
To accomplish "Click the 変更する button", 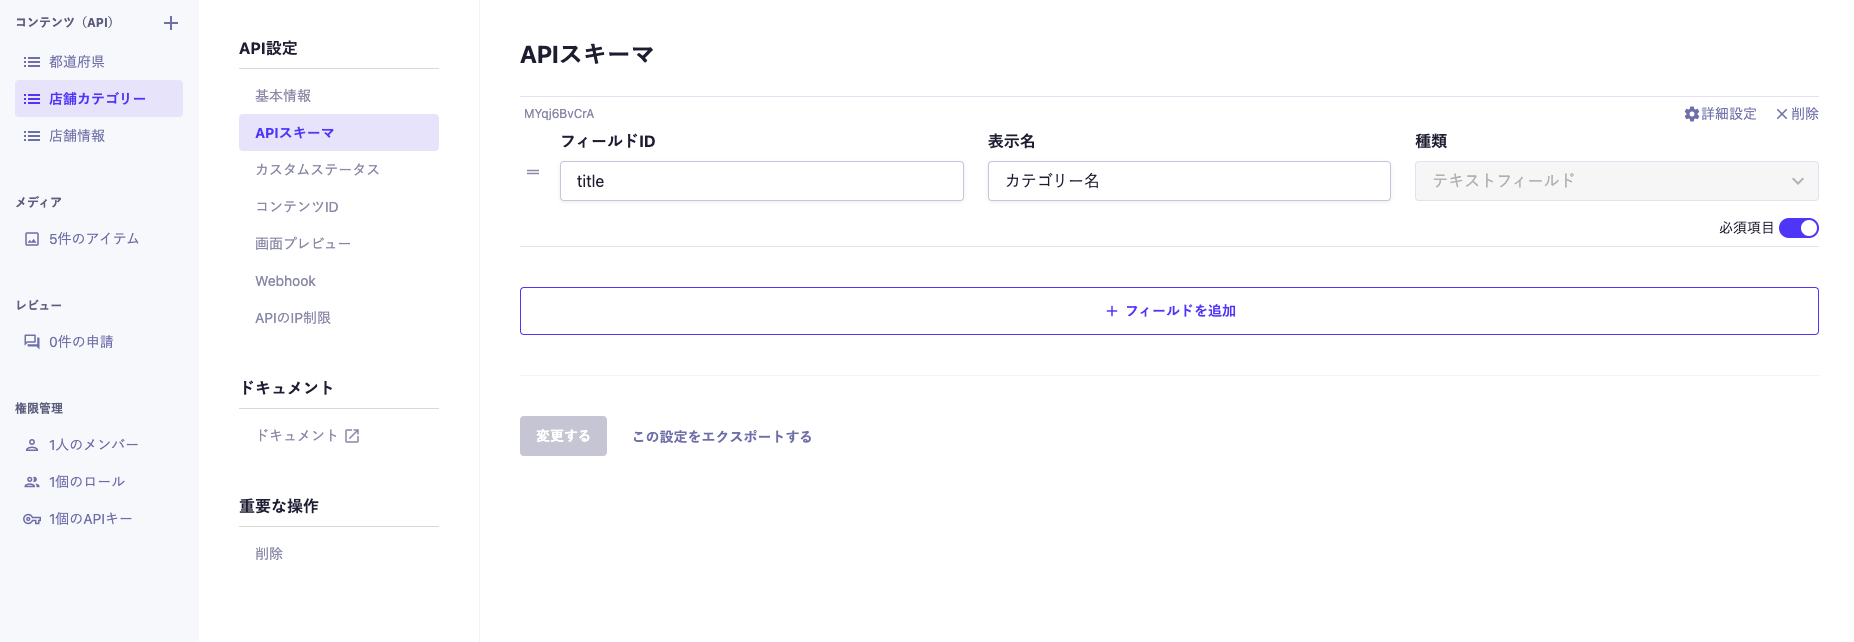I will [x=563, y=436].
